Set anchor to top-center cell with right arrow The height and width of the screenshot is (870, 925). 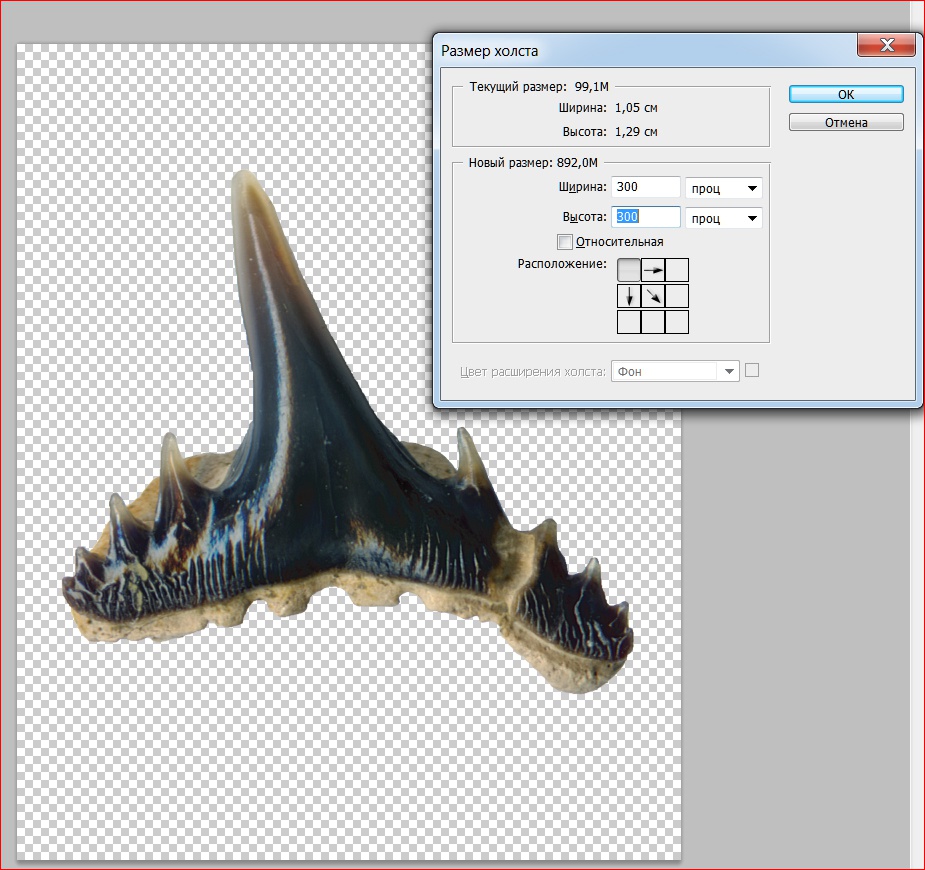(653, 270)
